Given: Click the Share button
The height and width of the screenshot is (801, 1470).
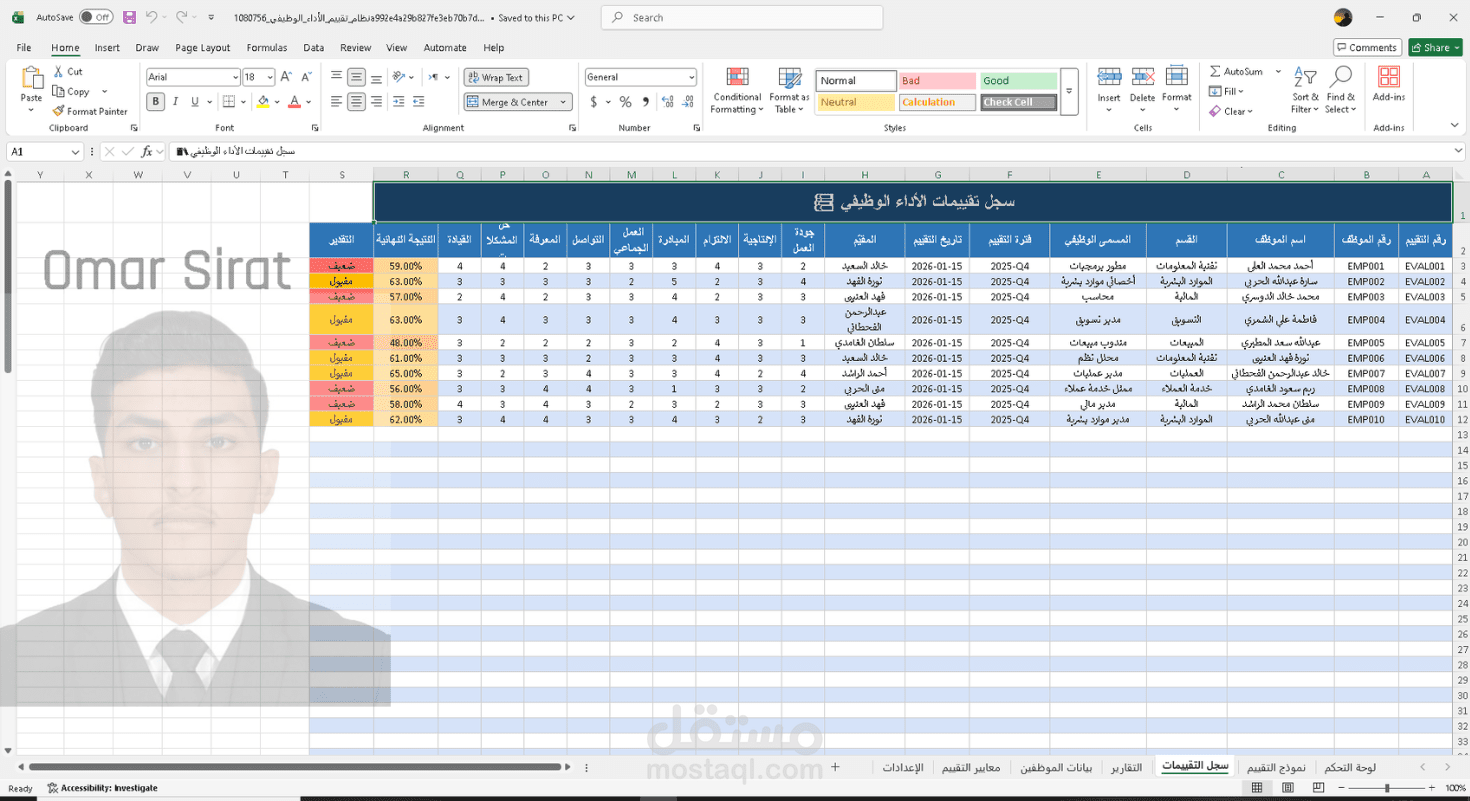Looking at the screenshot, I should 1435,47.
